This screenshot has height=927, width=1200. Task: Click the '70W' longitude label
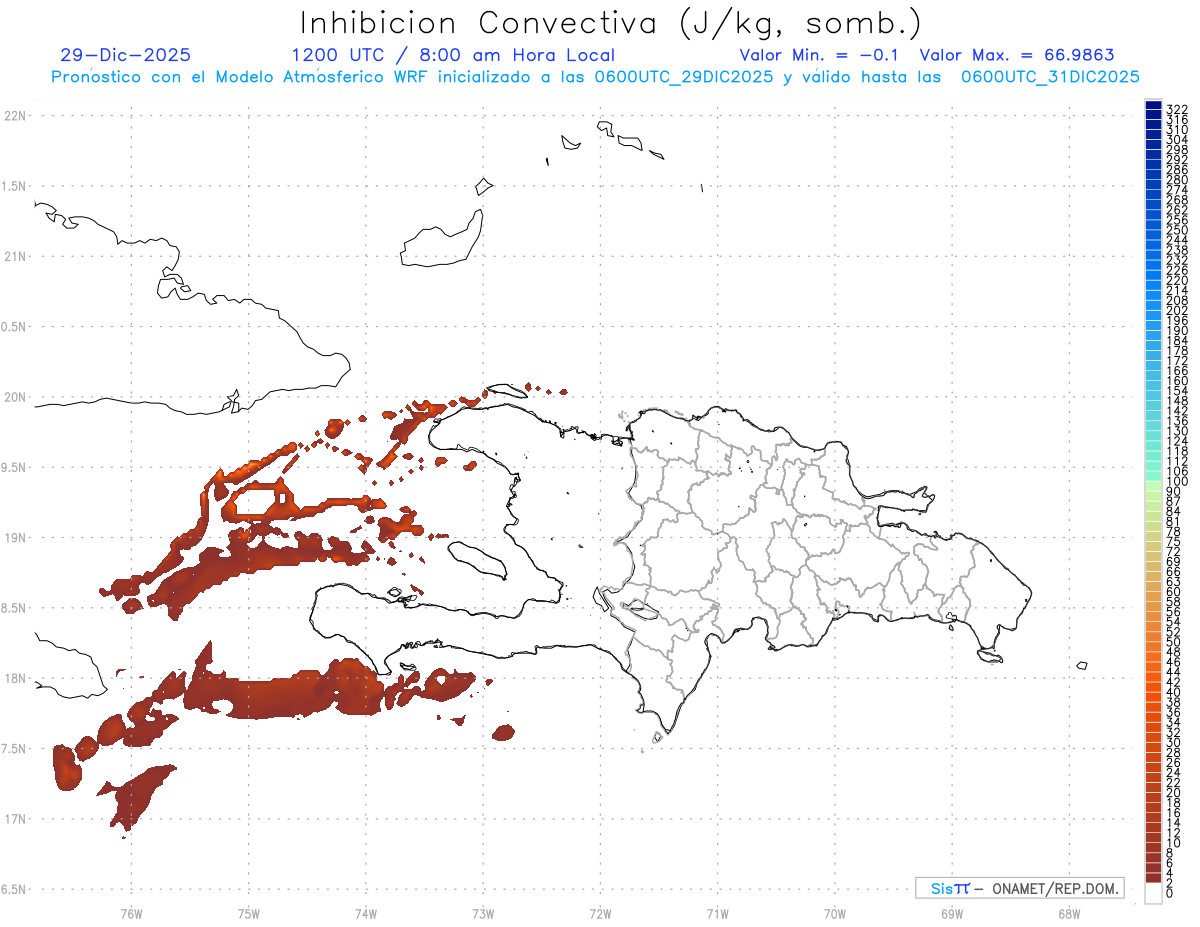pyautogui.click(x=835, y=913)
